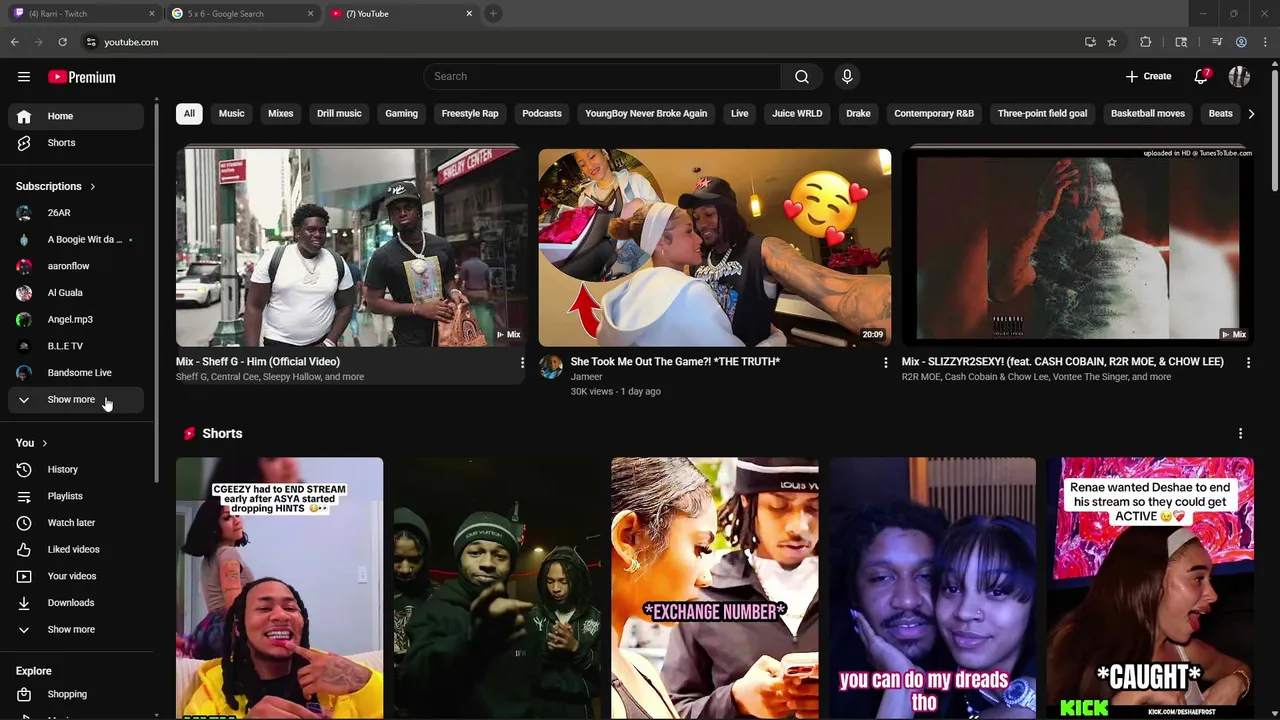Bookmark this page with star
The image size is (1280, 720).
point(1112,42)
